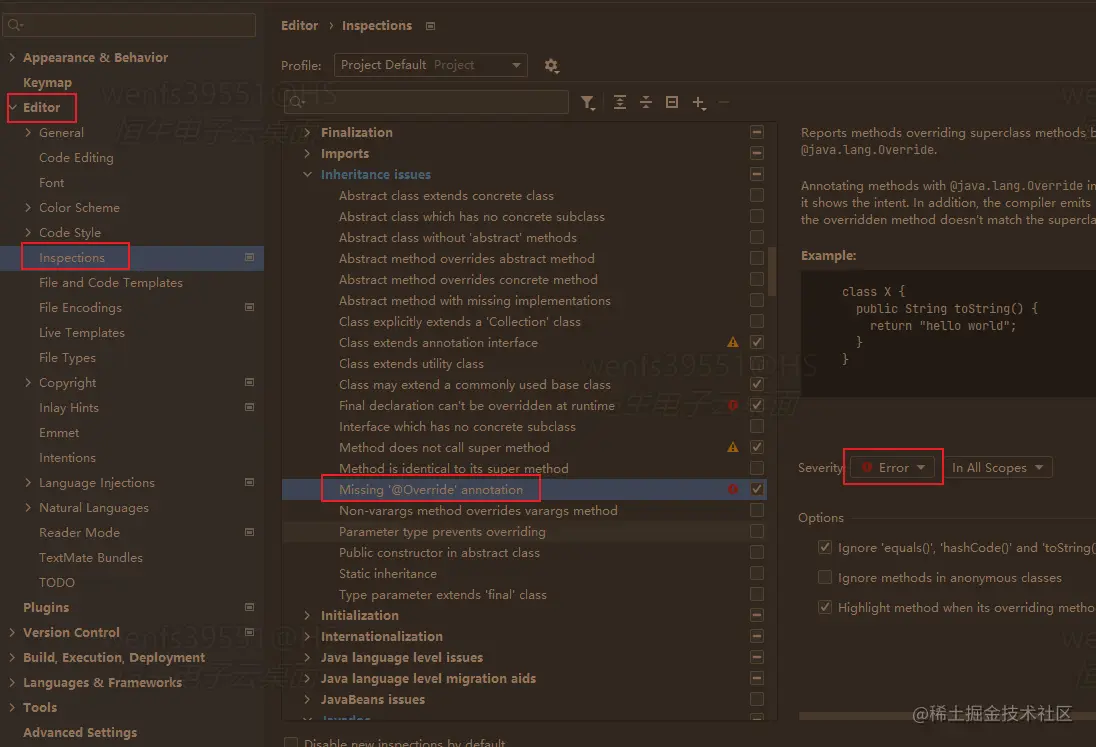Enable Ignore methods in anonymous classes
The height and width of the screenshot is (747, 1096).
point(825,577)
